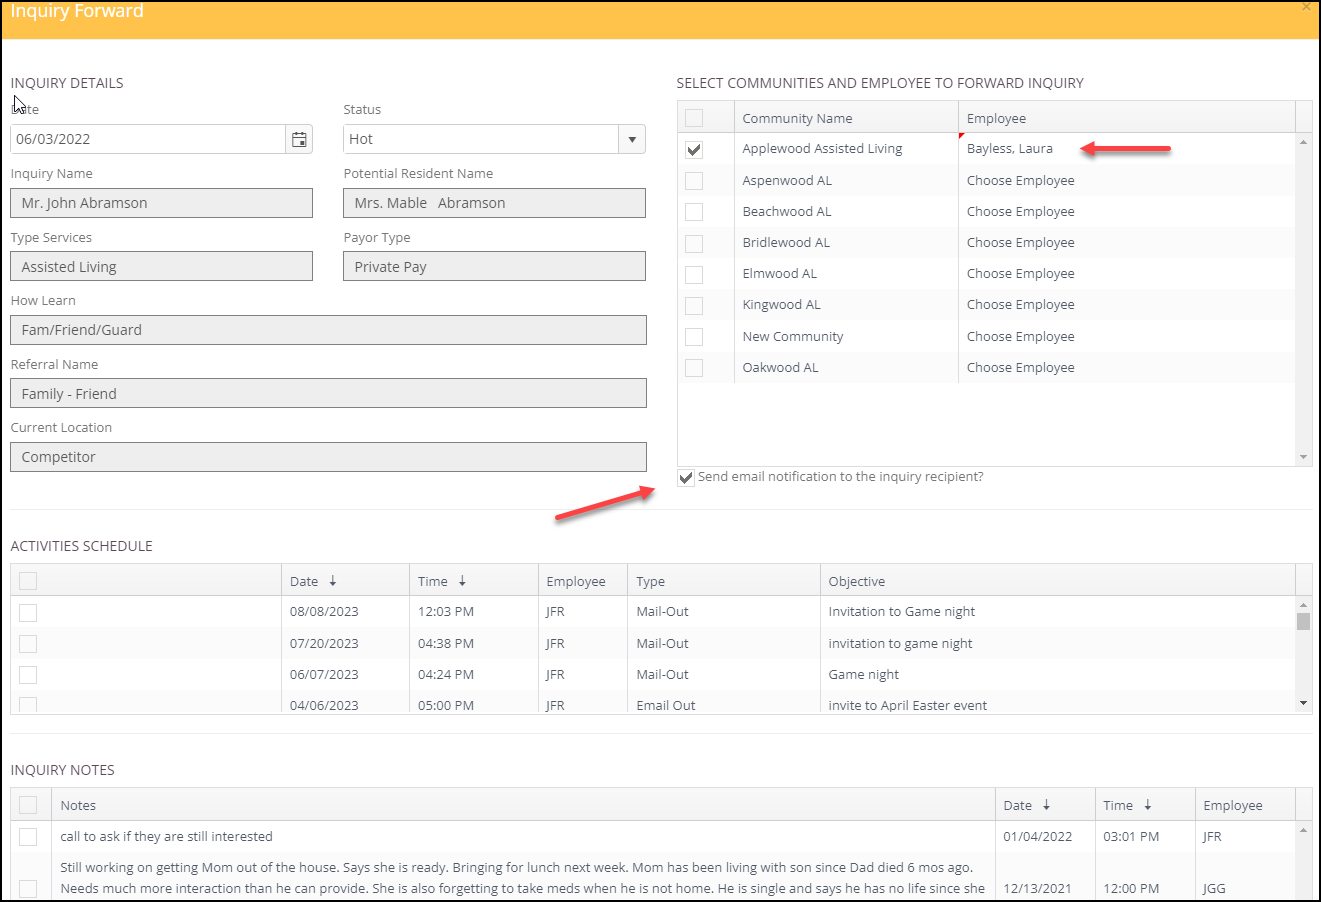Check the Elmwood AL community box
Screen dimensions: 1321x902
coord(694,274)
